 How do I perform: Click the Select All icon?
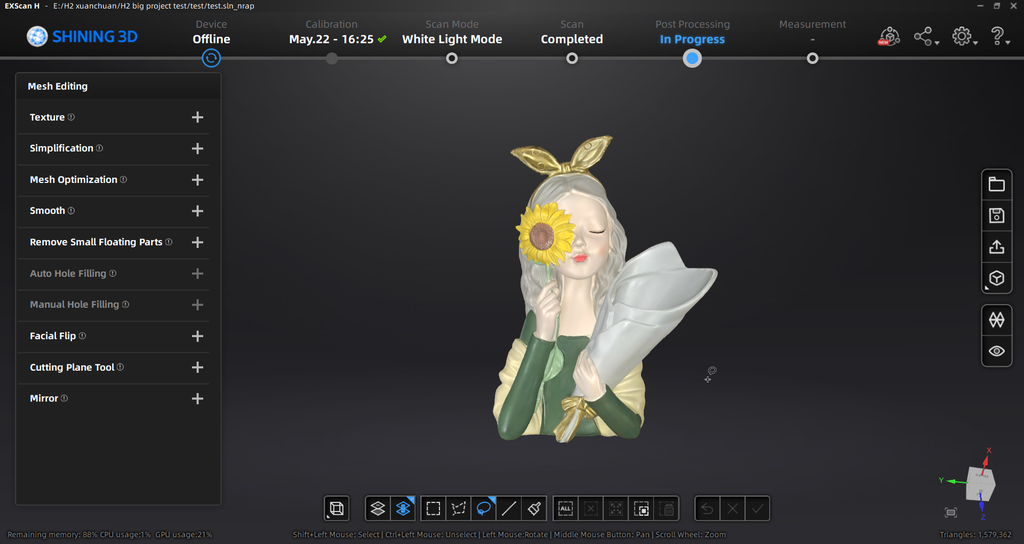click(x=565, y=508)
